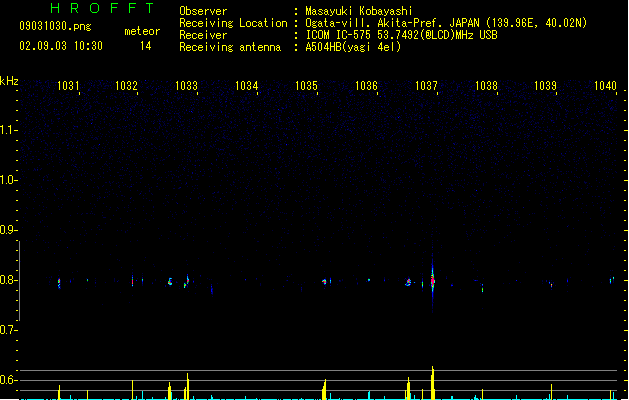Click time axis label 1032

(126, 86)
